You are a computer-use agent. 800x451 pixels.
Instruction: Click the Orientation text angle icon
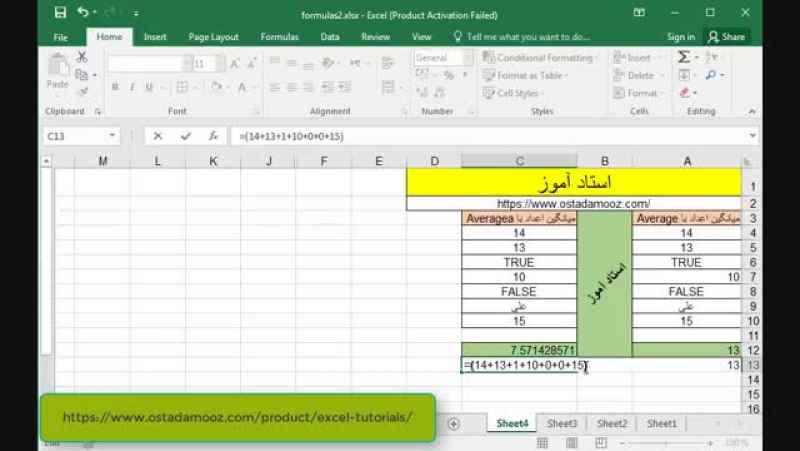click(x=328, y=63)
